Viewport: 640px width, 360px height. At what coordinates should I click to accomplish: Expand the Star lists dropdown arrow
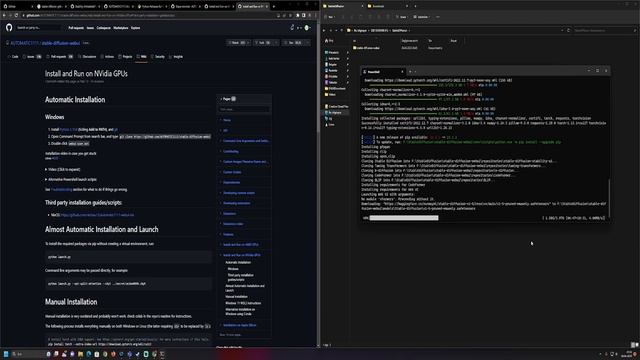click(x=308, y=42)
